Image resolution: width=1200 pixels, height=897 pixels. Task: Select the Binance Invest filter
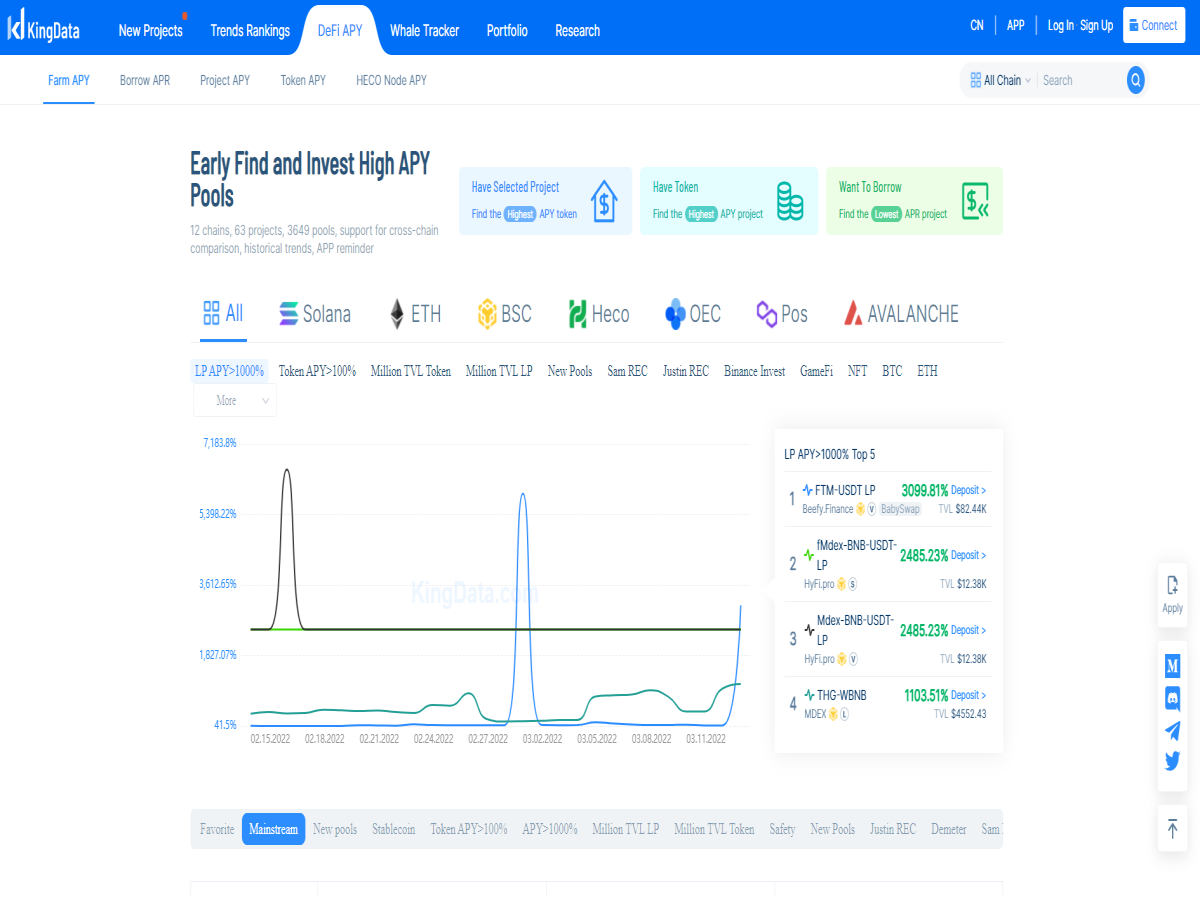755,371
